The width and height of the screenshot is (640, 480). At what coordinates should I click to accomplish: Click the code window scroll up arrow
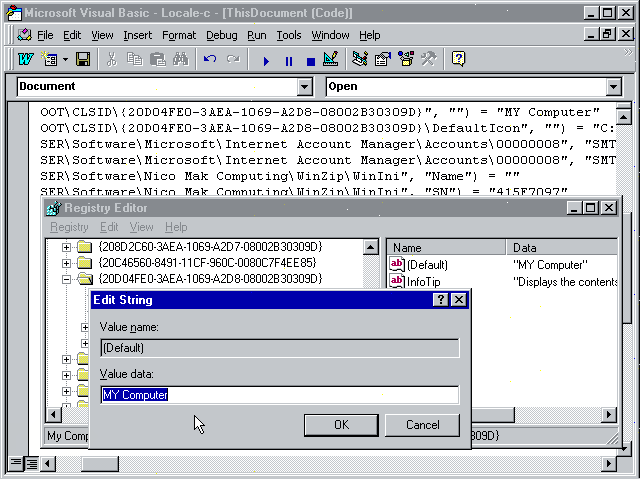click(623, 118)
